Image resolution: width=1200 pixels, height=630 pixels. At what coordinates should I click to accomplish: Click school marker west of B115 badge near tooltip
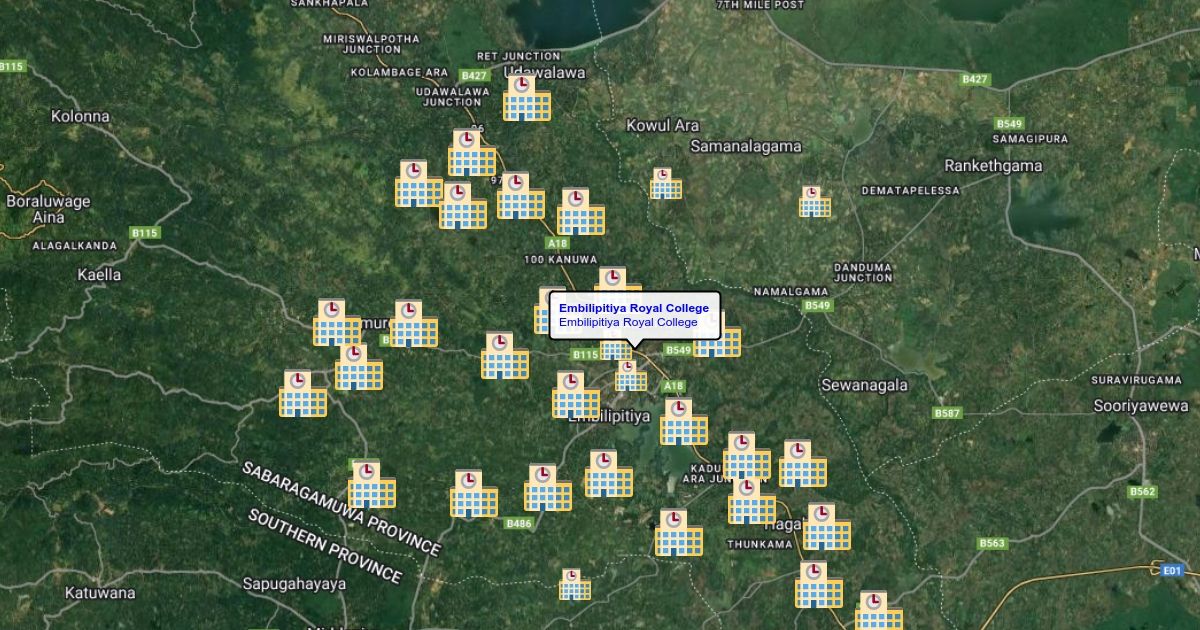[504, 357]
